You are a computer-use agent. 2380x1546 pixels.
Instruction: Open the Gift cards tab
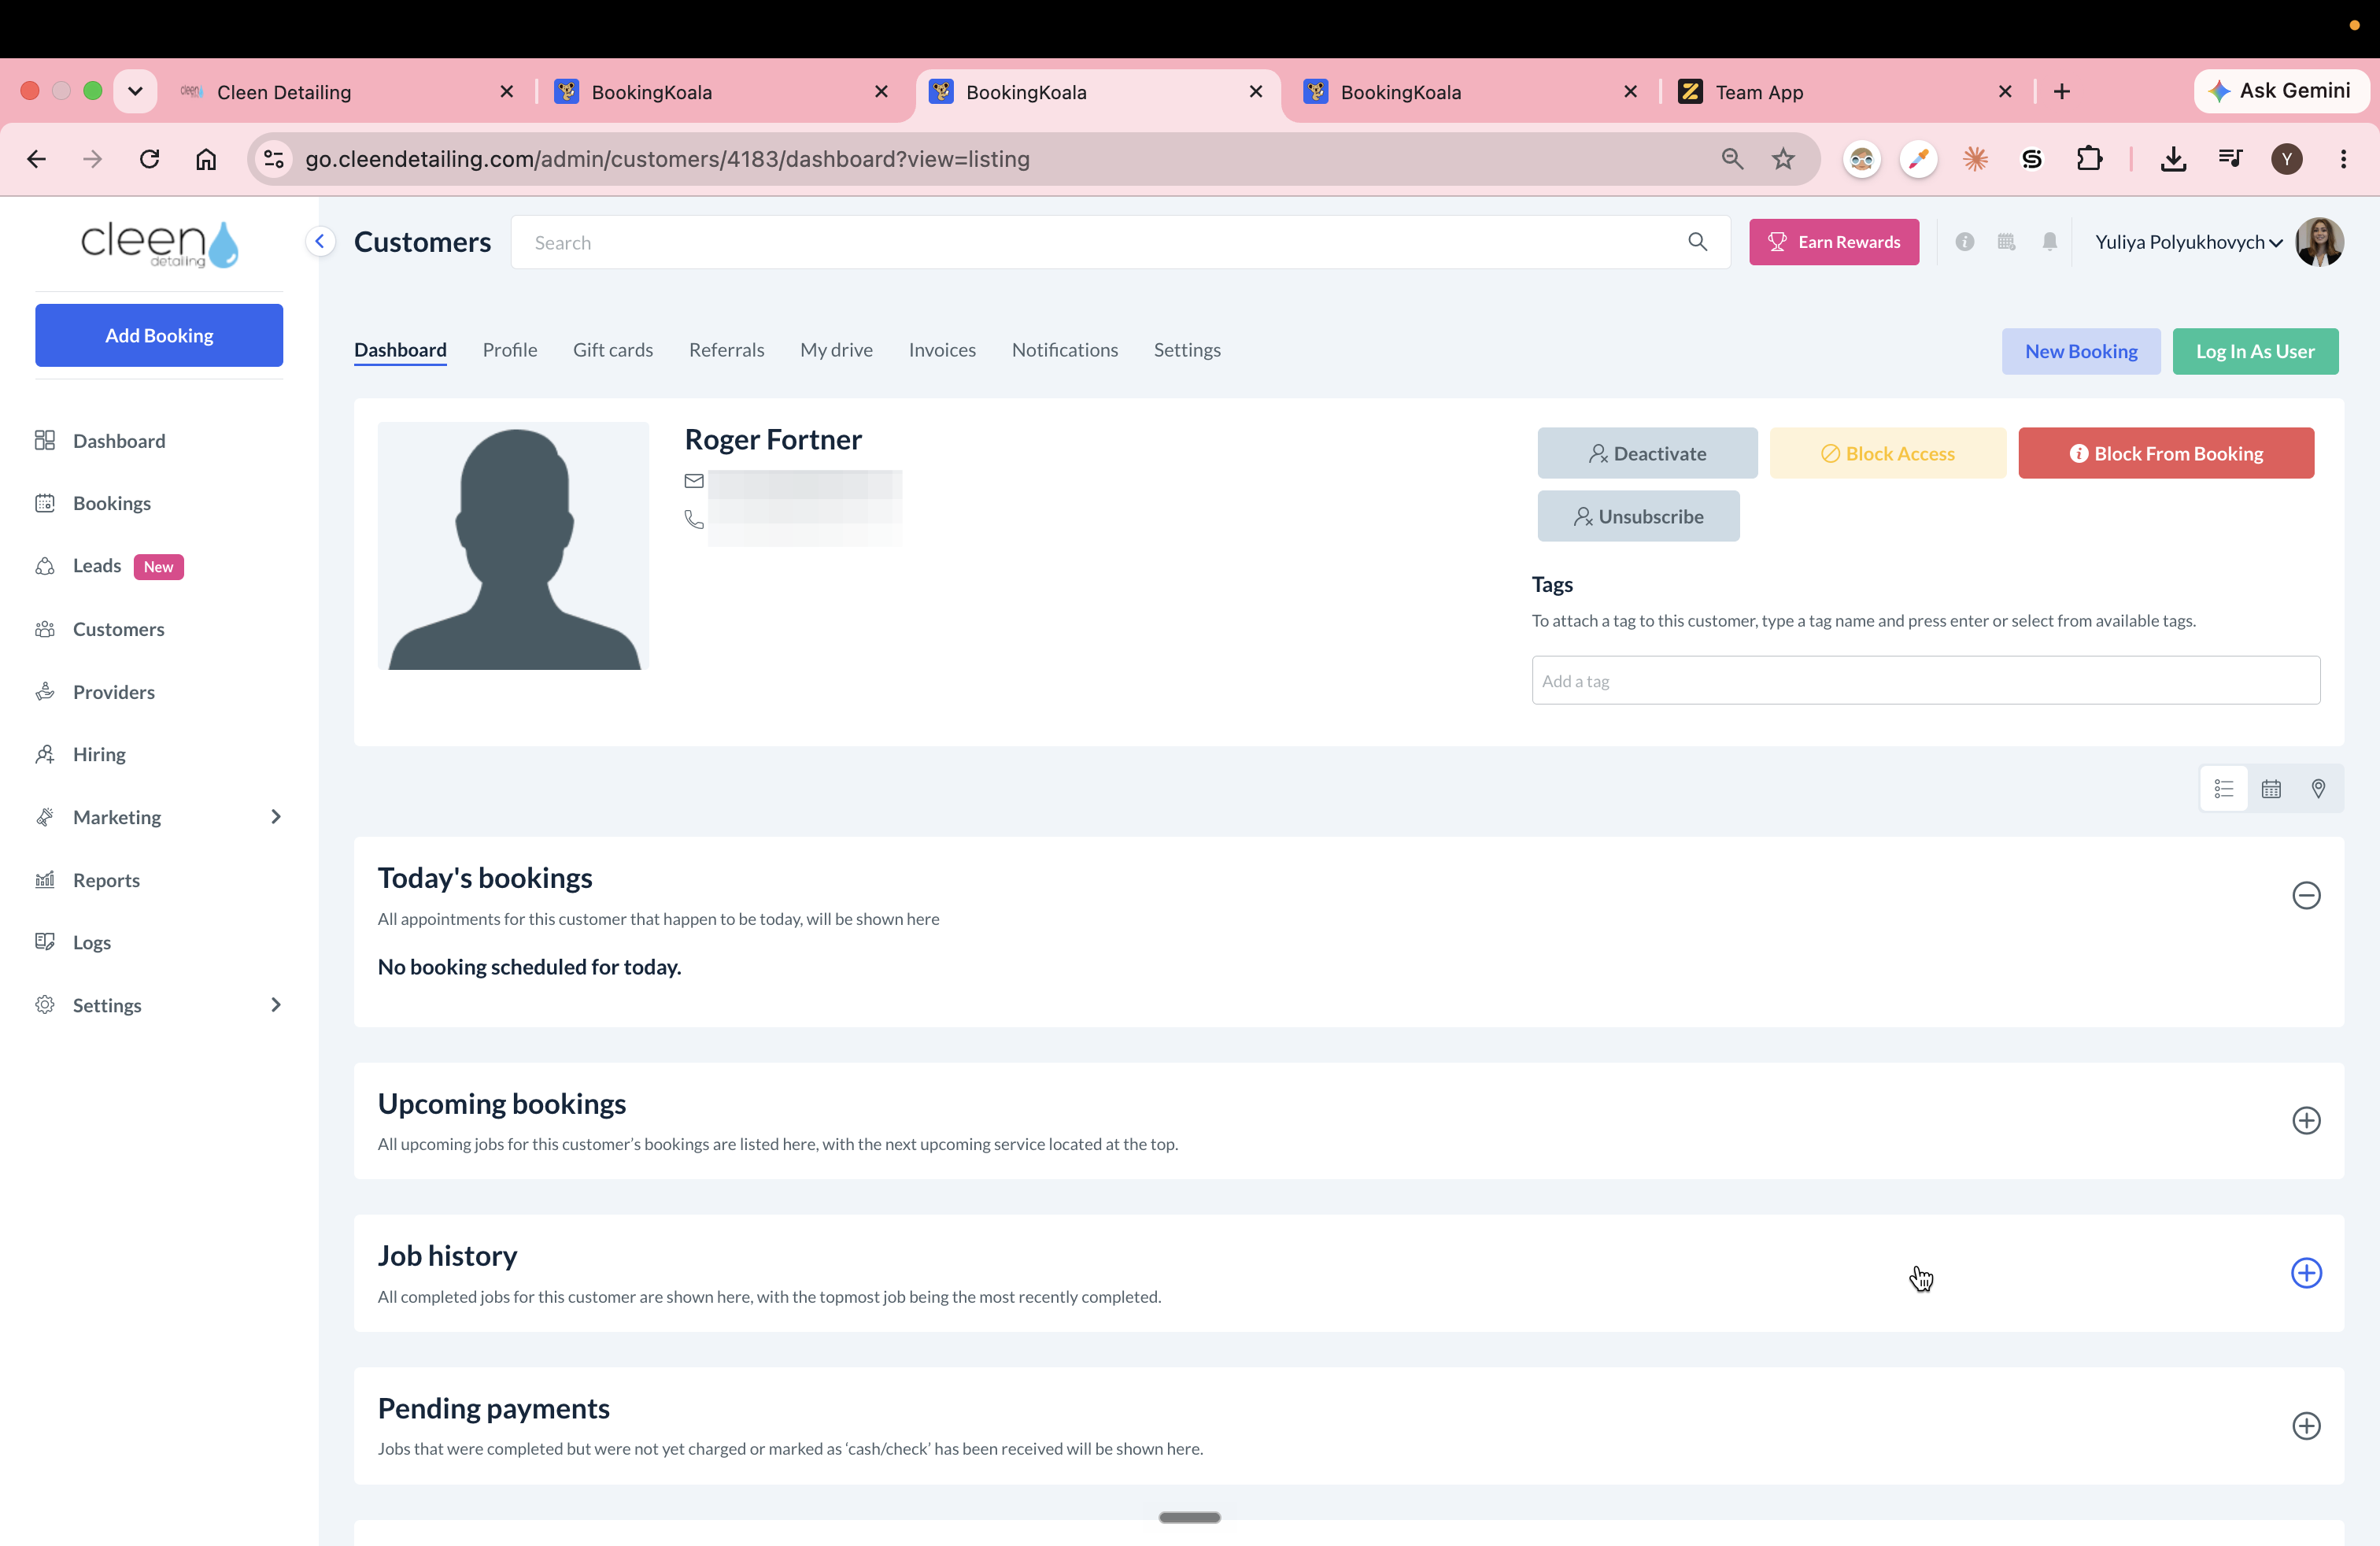click(613, 350)
